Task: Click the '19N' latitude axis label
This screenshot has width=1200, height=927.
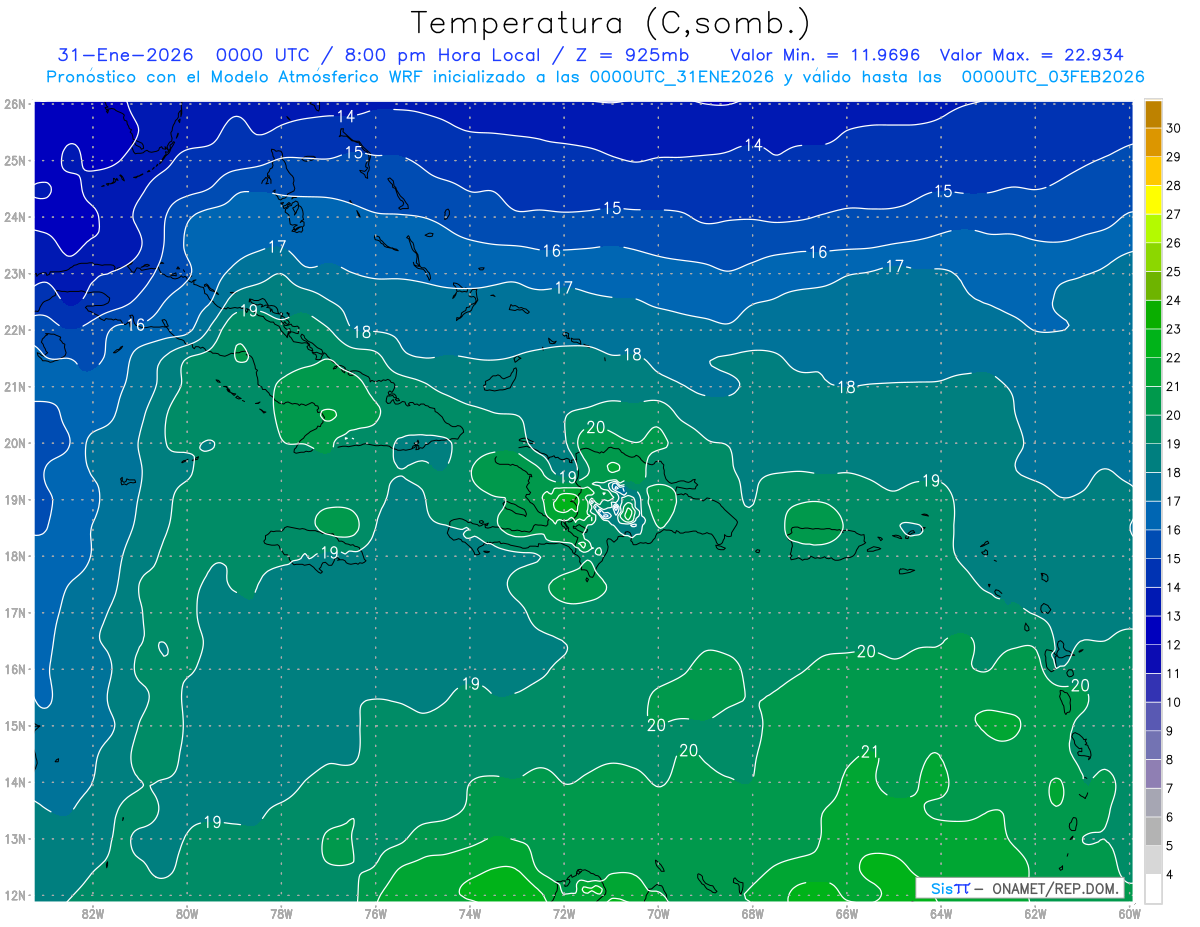Action: point(15,499)
